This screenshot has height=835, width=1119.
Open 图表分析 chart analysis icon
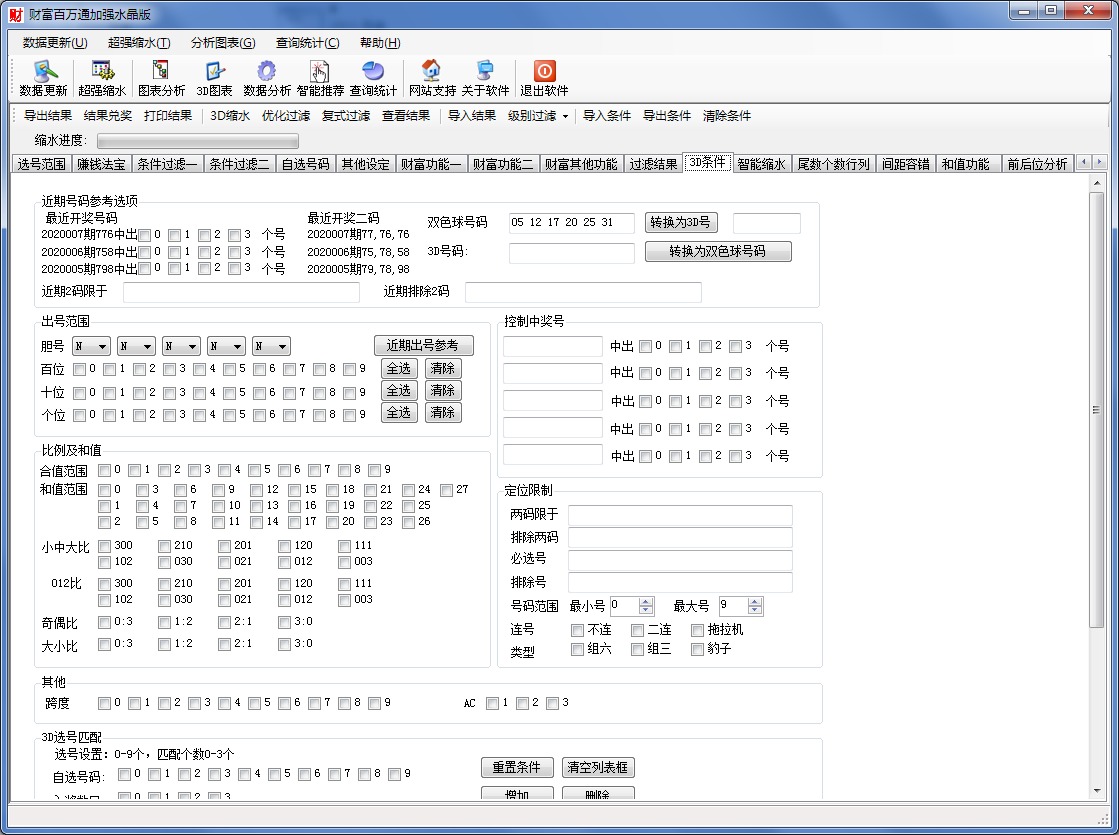coord(161,72)
